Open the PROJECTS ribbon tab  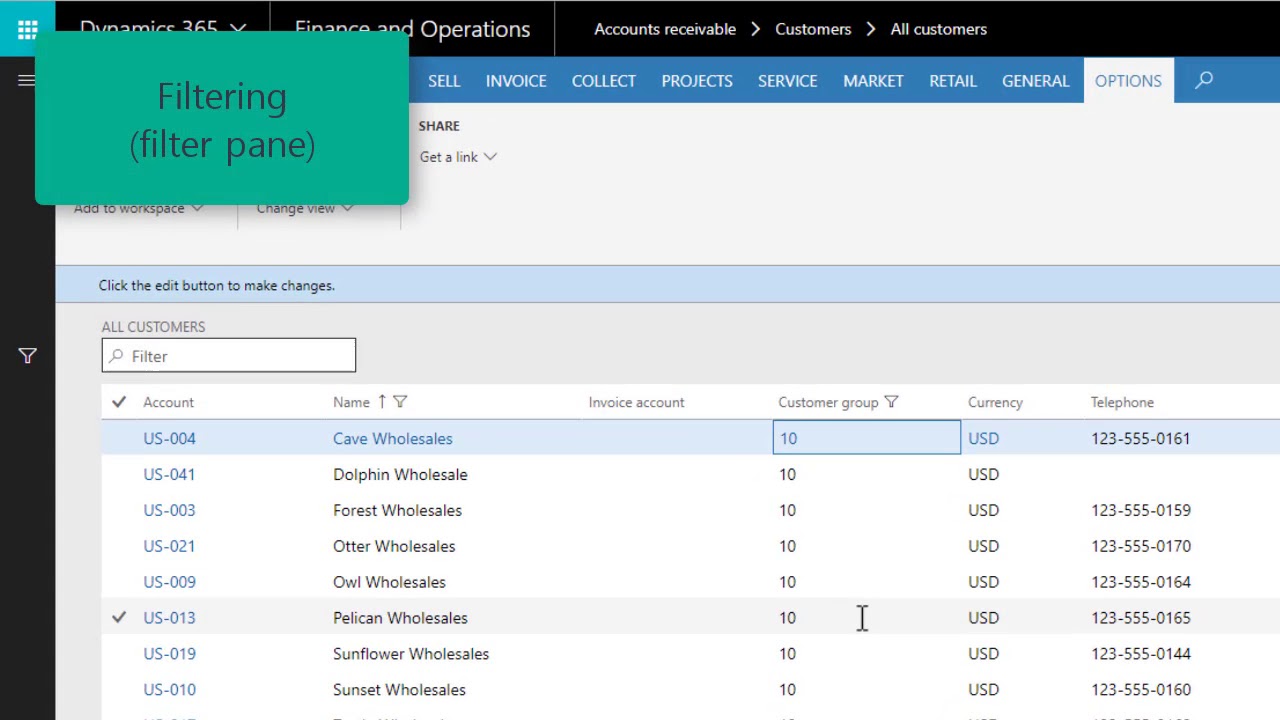697,81
